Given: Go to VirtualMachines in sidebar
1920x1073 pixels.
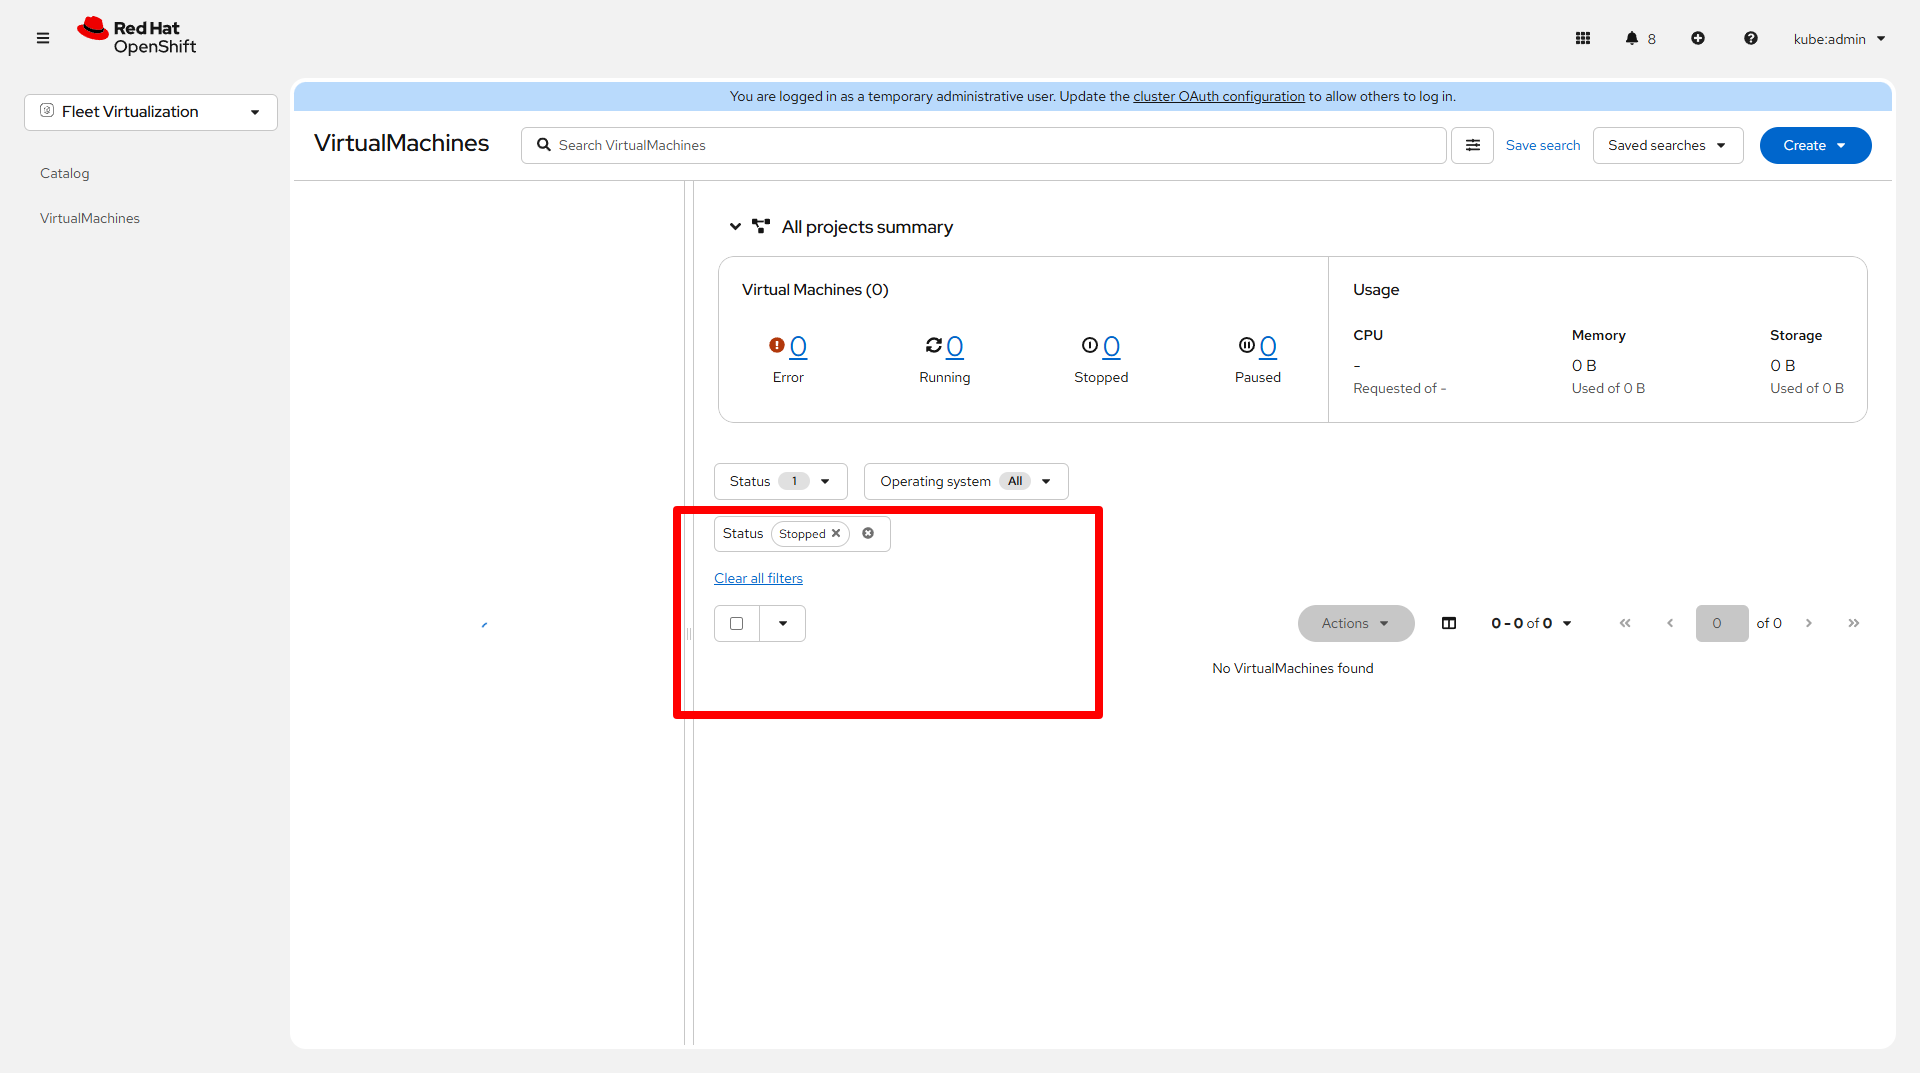Looking at the screenshot, I should click(90, 218).
